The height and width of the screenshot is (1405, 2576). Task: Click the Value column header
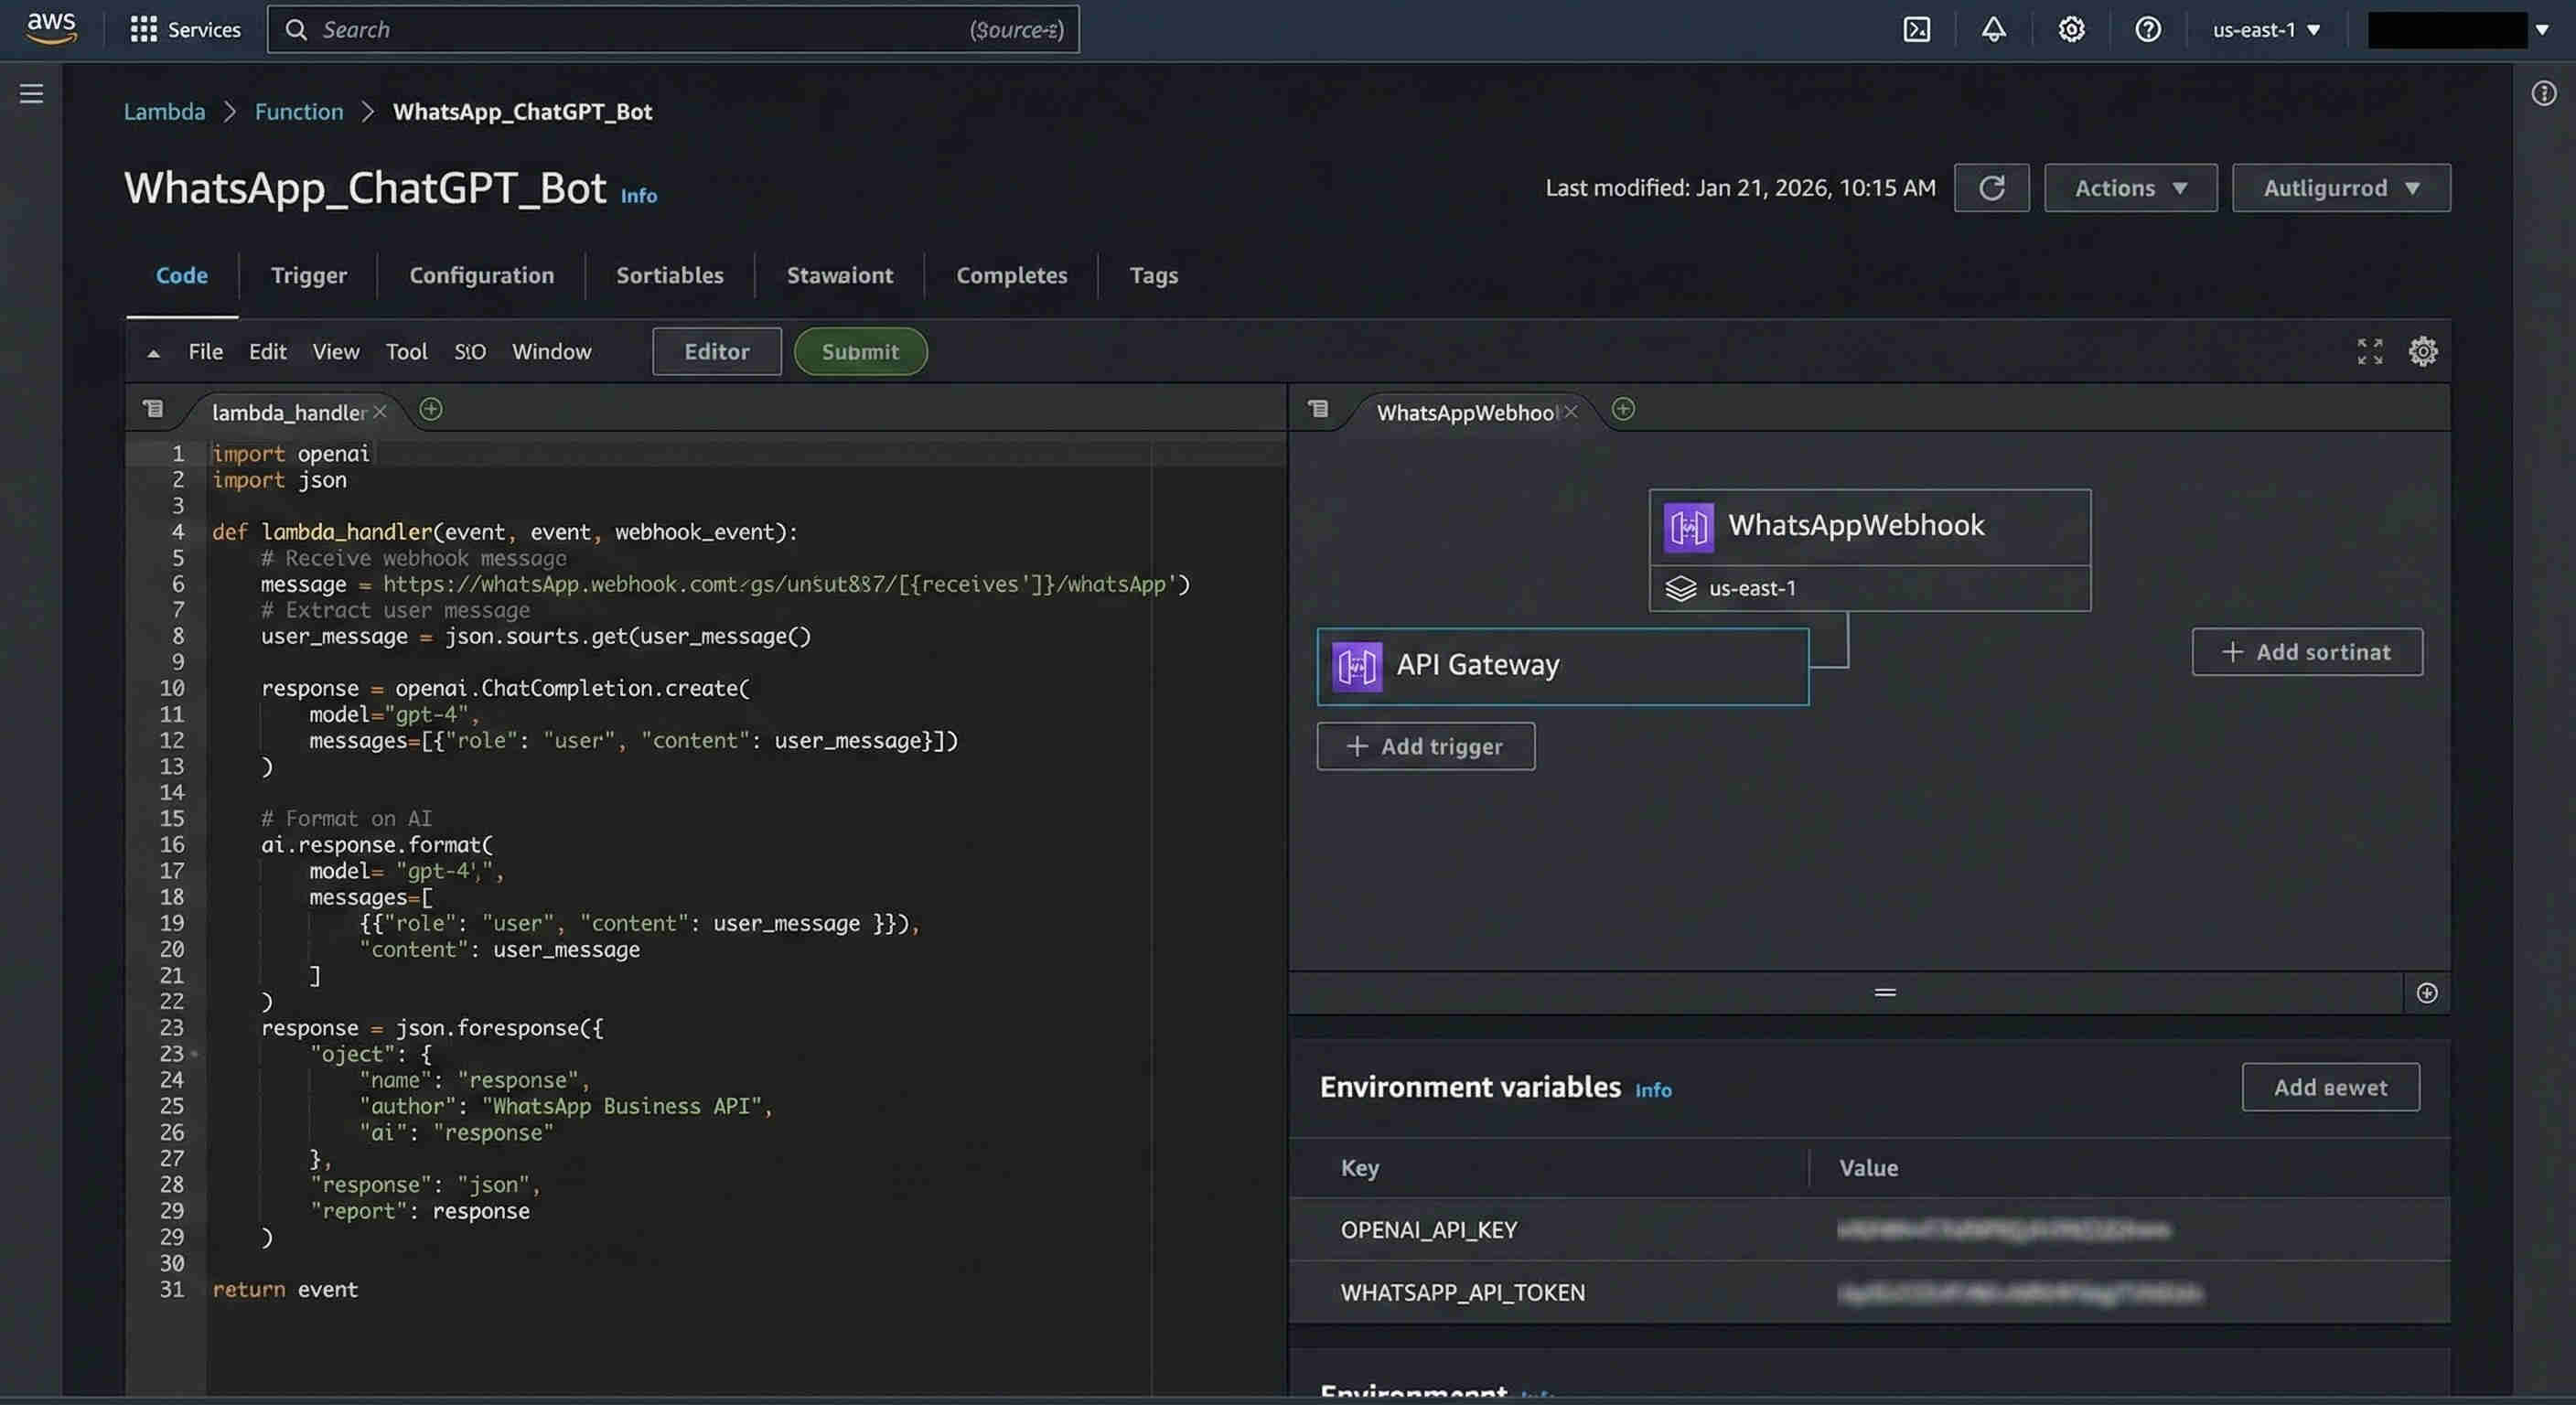click(1868, 1167)
